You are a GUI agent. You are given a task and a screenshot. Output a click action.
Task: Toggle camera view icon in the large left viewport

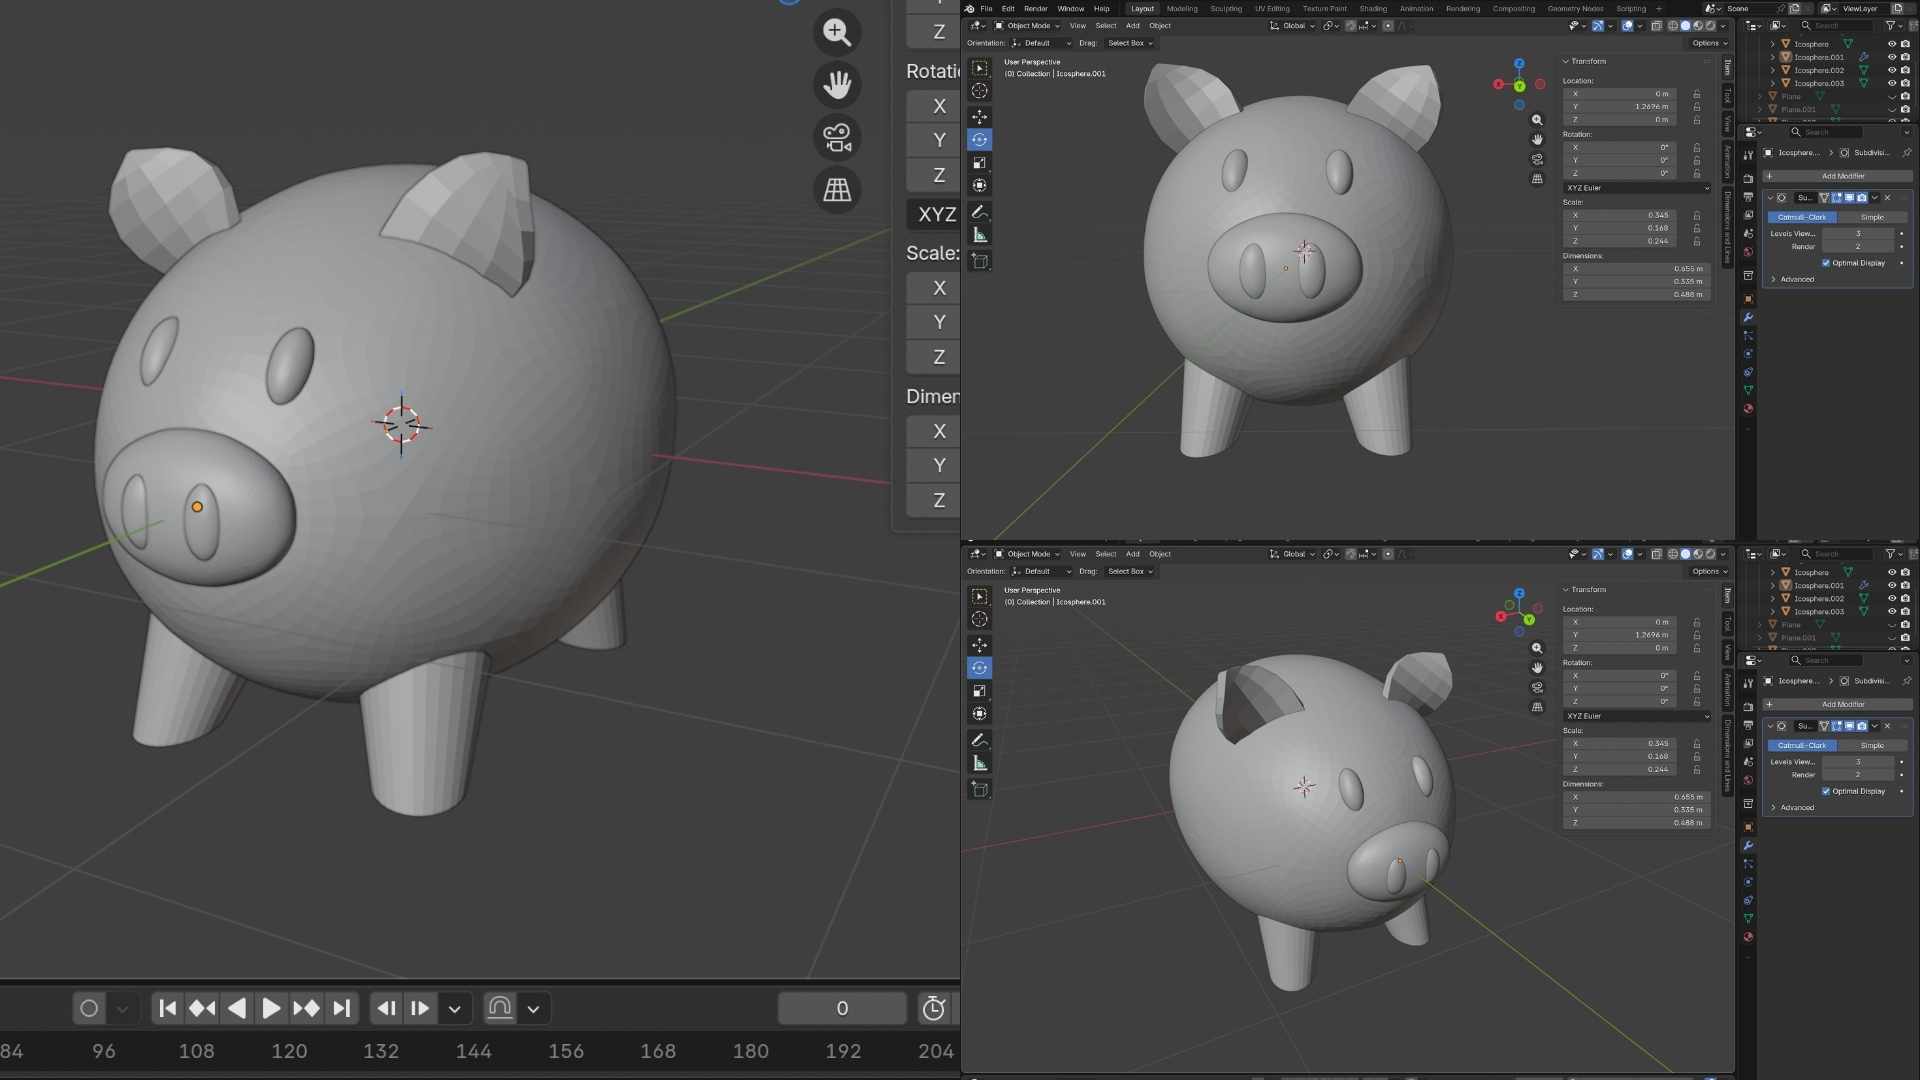coord(837,137)
